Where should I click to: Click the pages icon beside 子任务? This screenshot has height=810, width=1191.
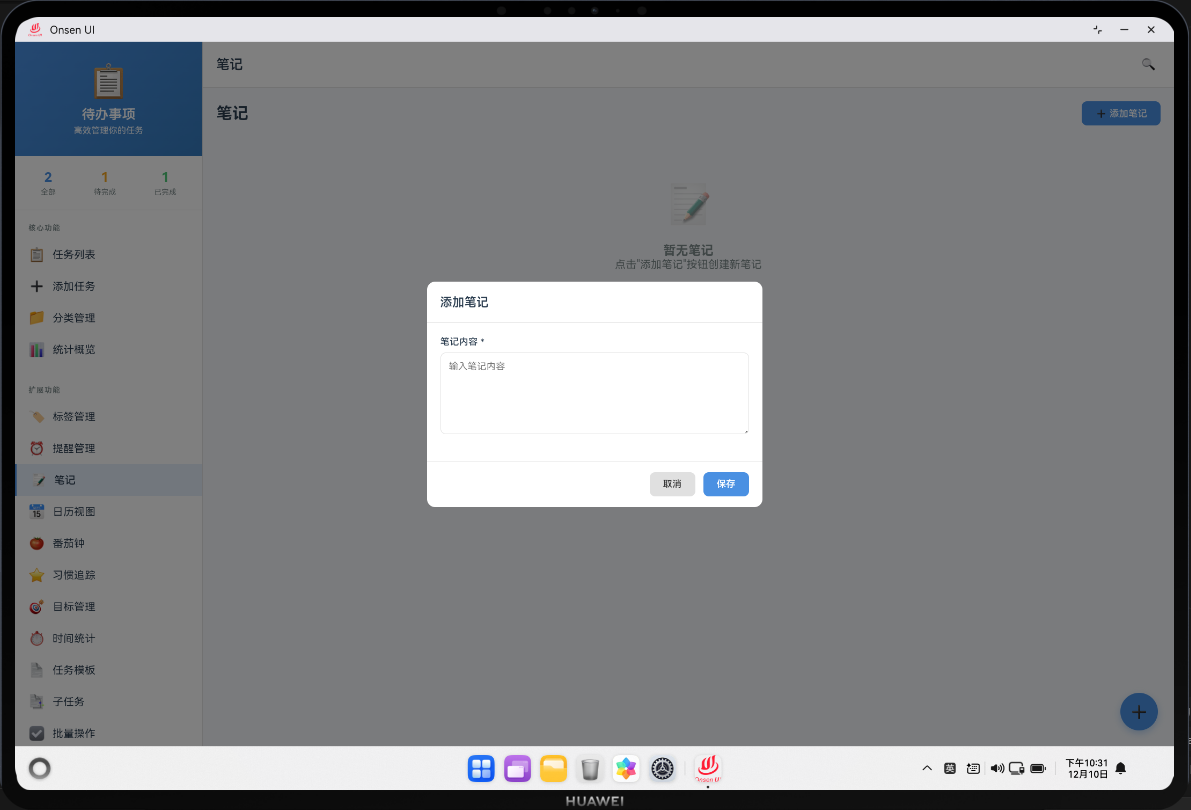pos(36,701)
